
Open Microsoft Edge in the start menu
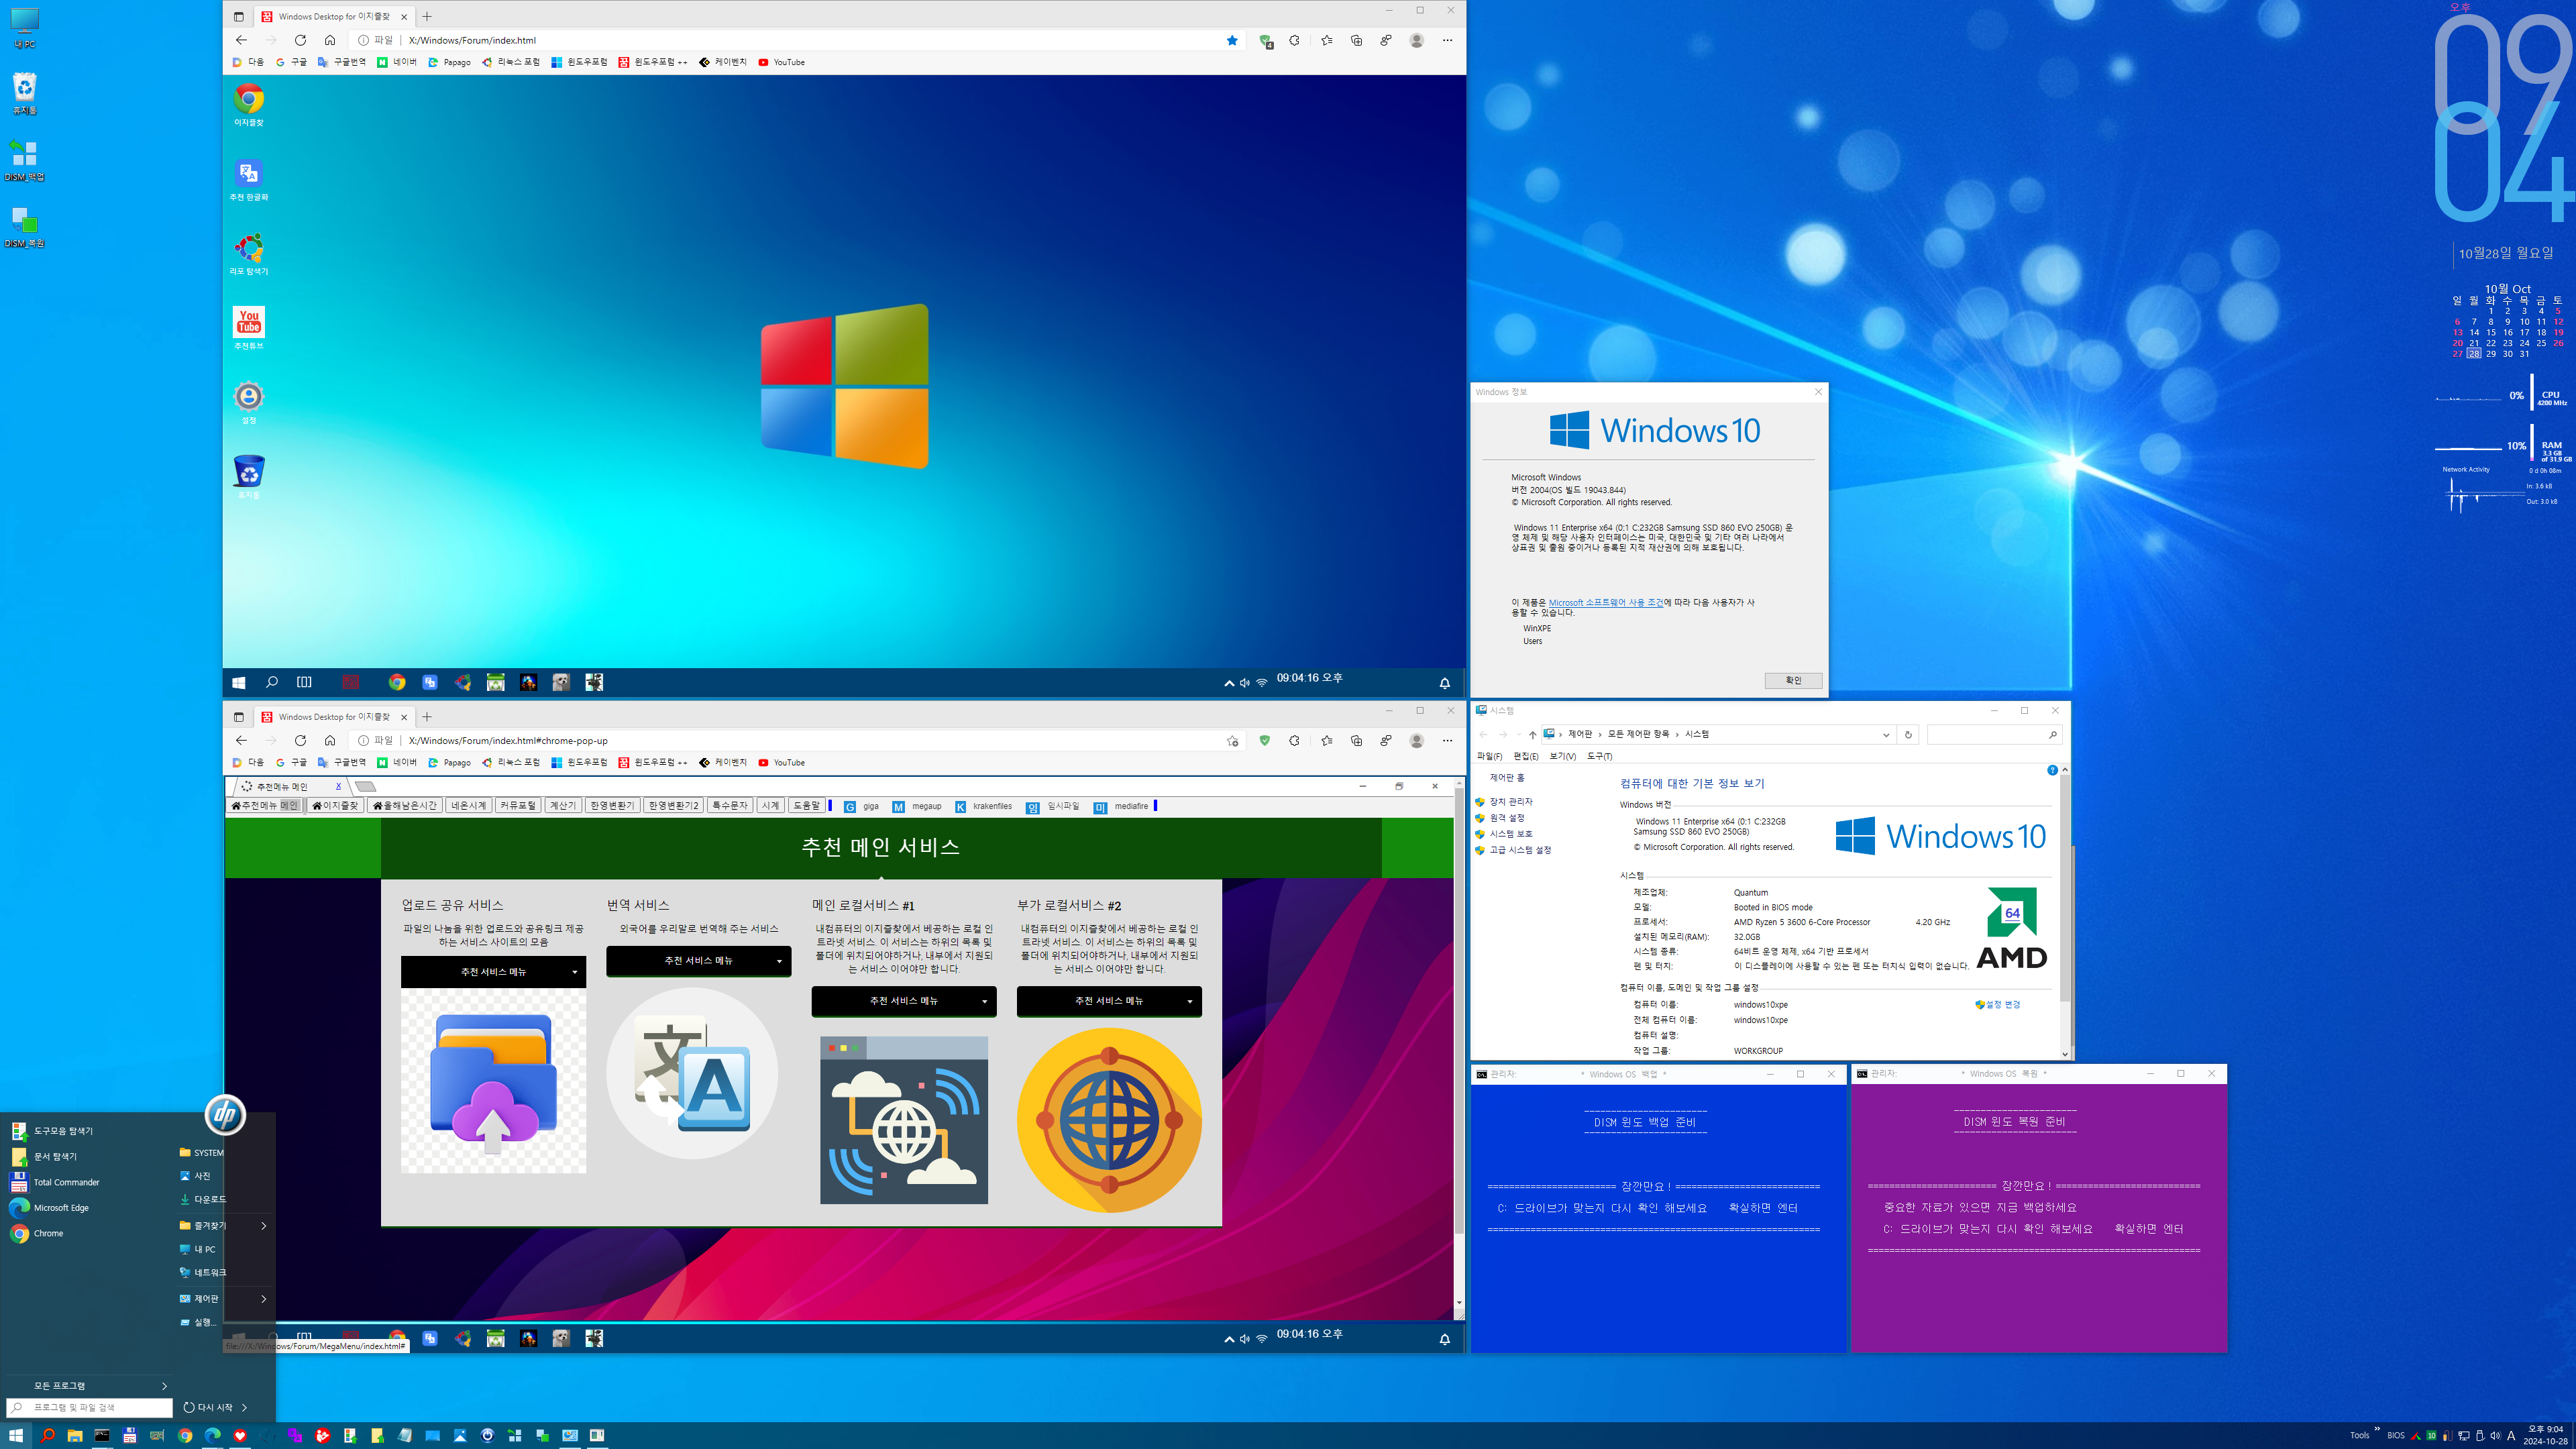pyautogui.click(x=50, y=1207)
